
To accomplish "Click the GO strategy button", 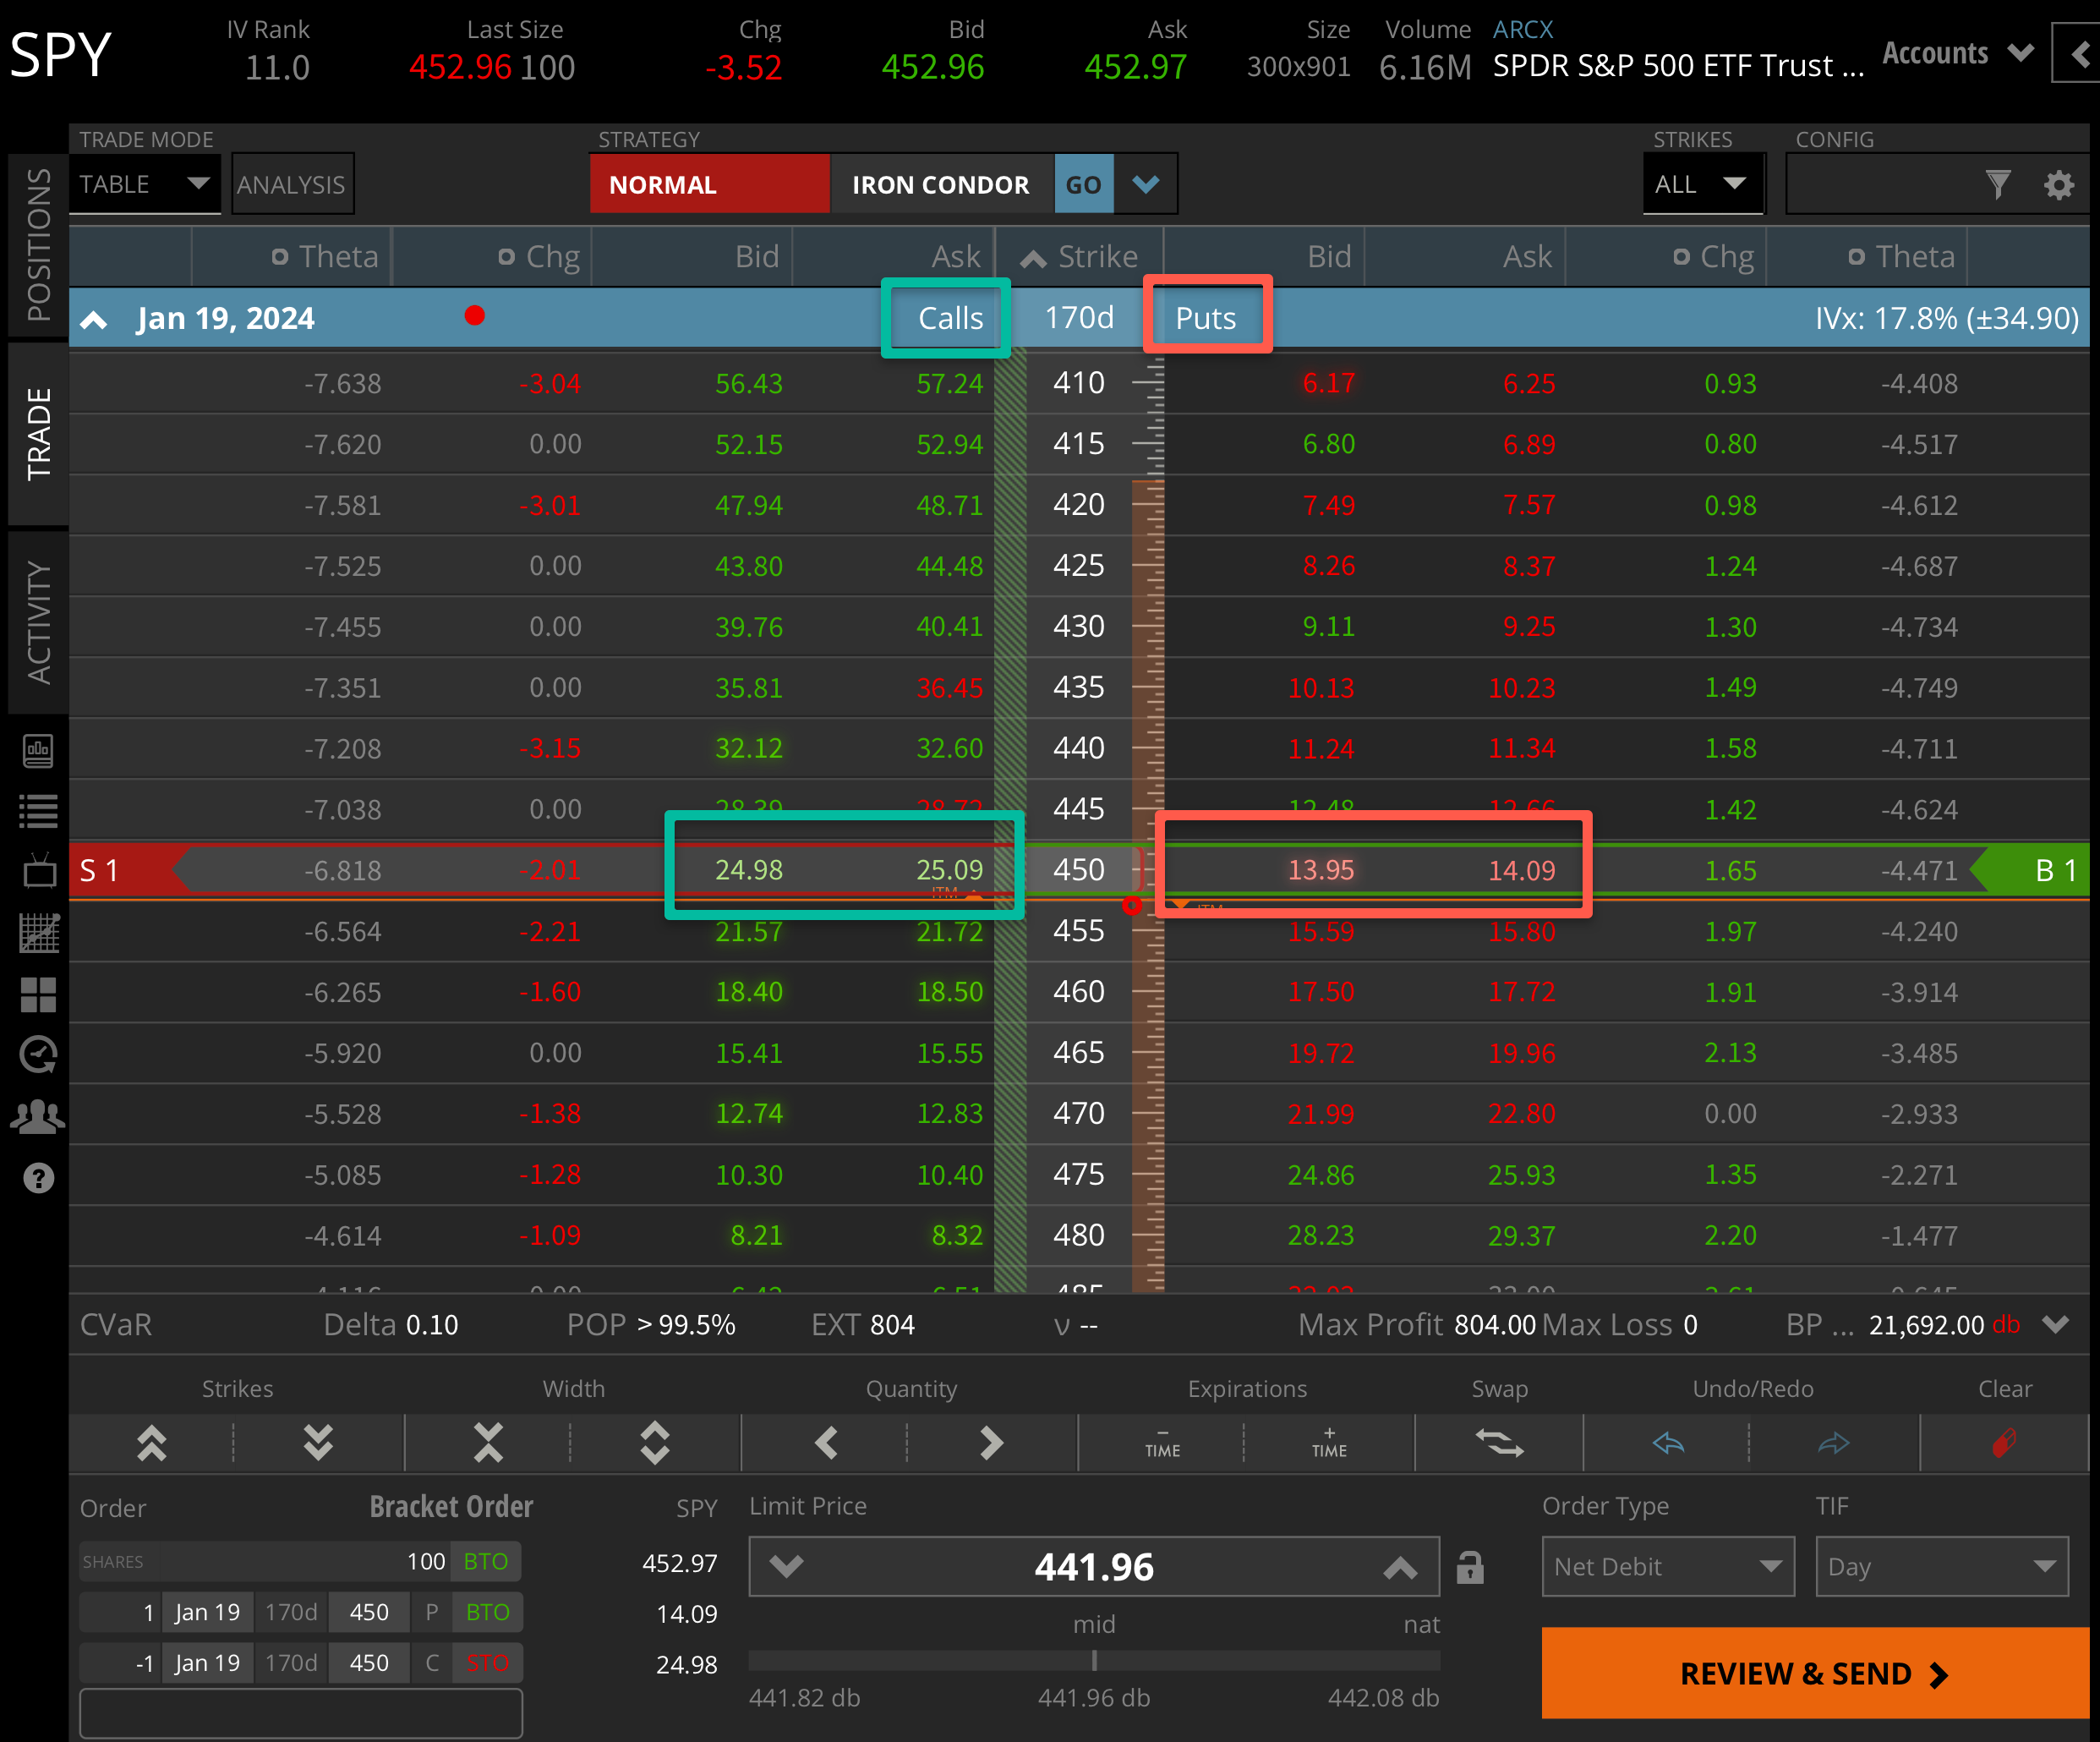I will click(1083, 185).
